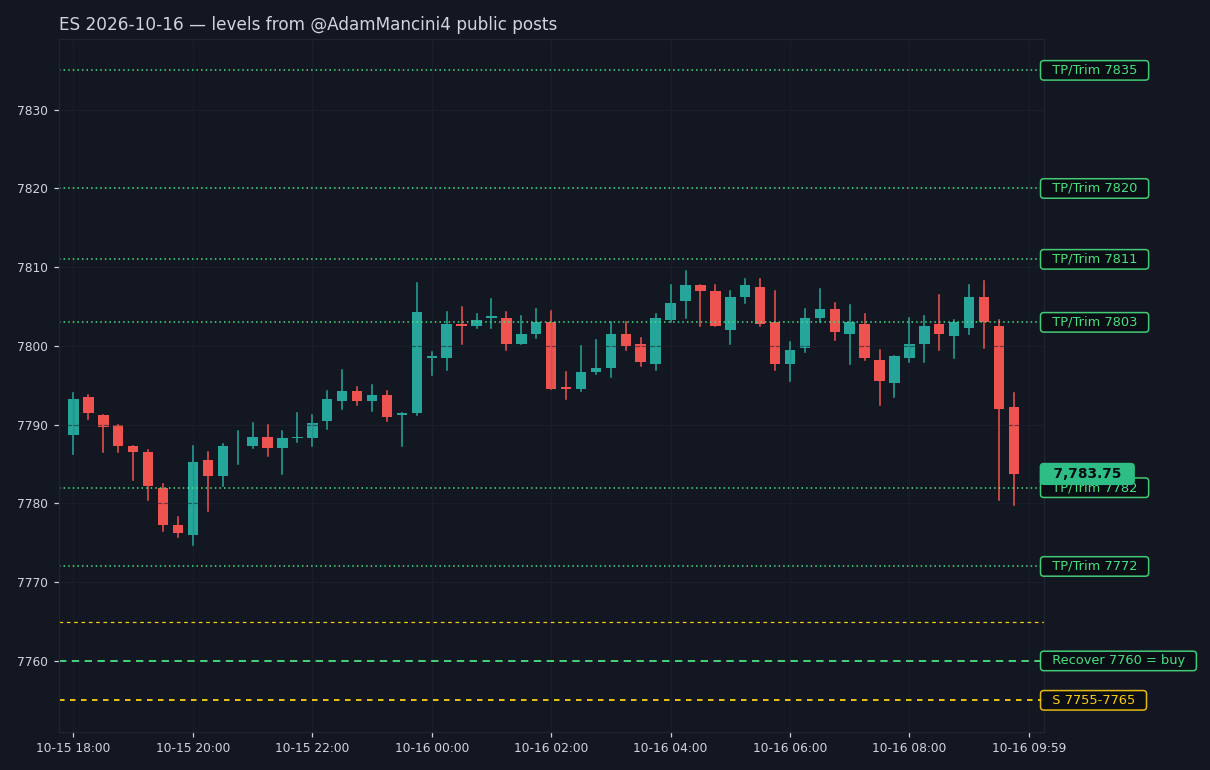Click the tall green candle at midnight

coord(417,362)
